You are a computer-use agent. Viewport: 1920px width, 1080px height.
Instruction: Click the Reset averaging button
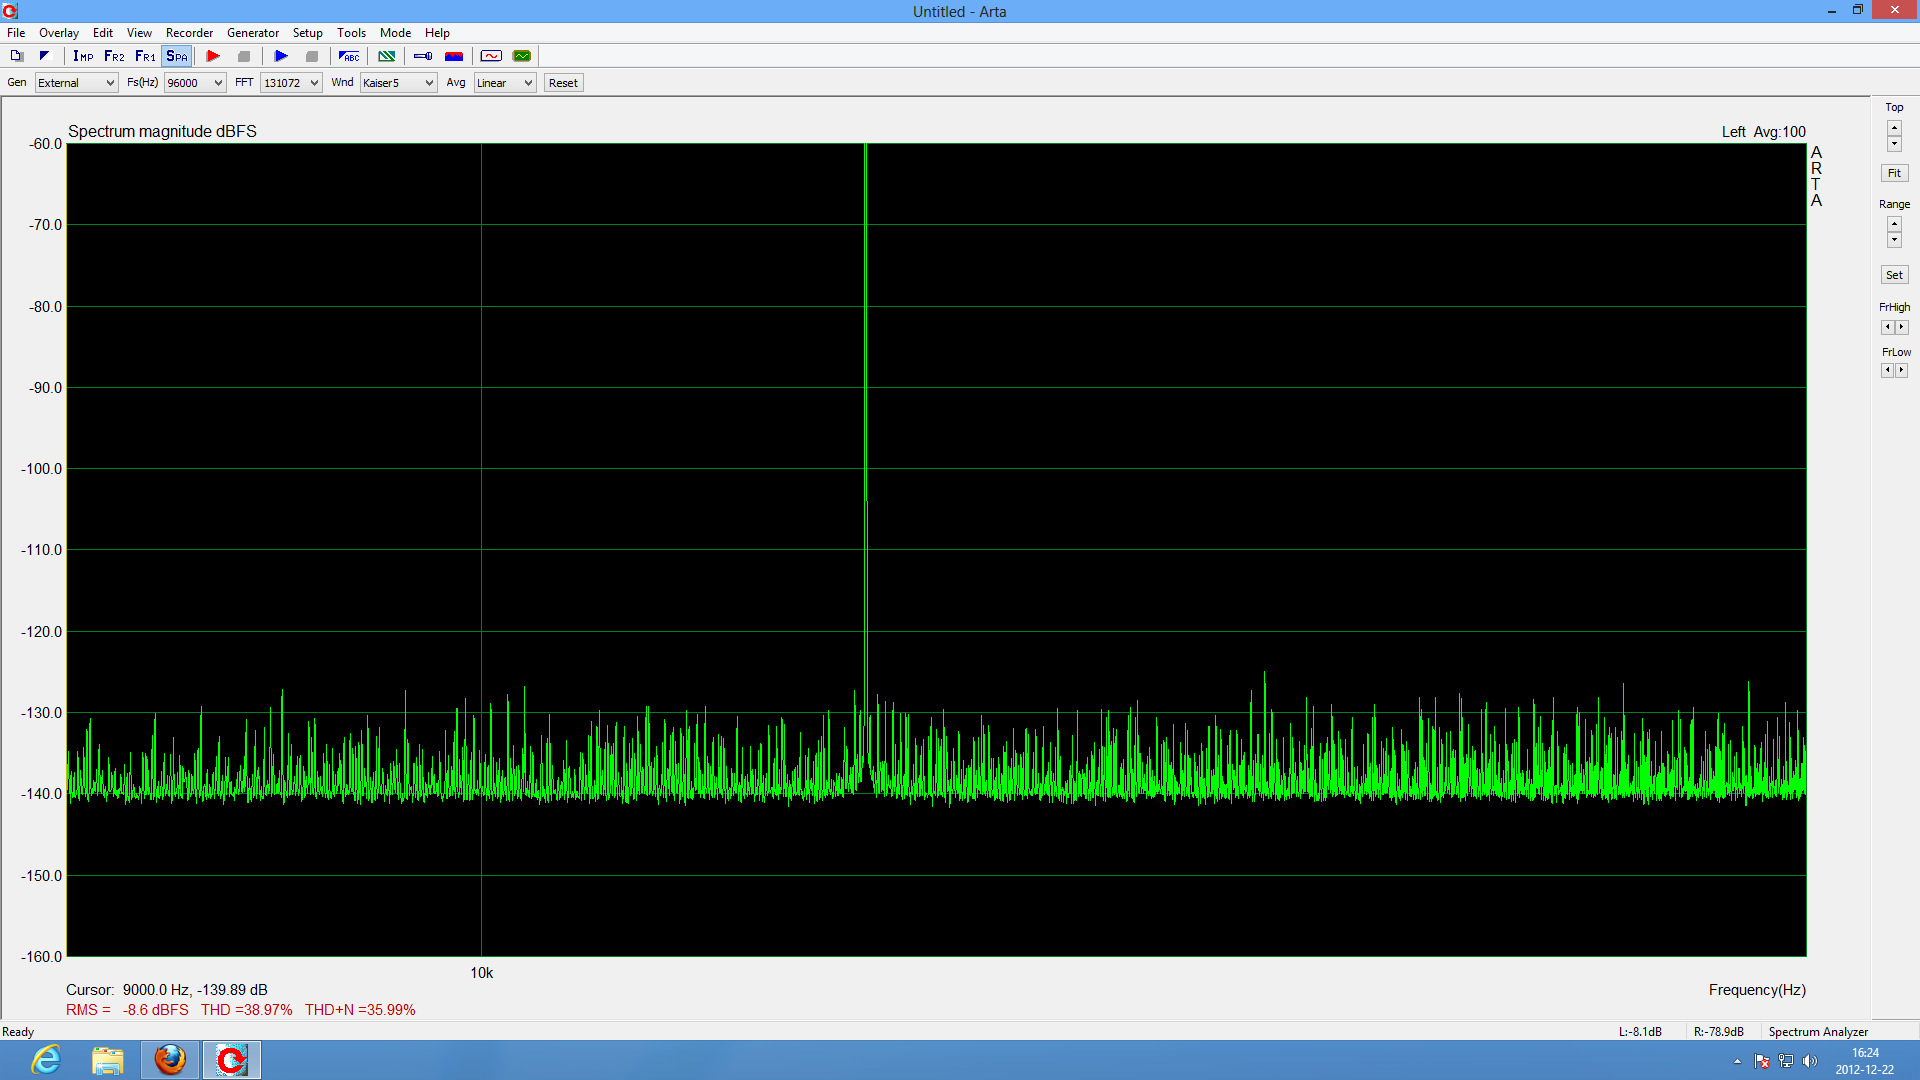click(x=563, y=83)
